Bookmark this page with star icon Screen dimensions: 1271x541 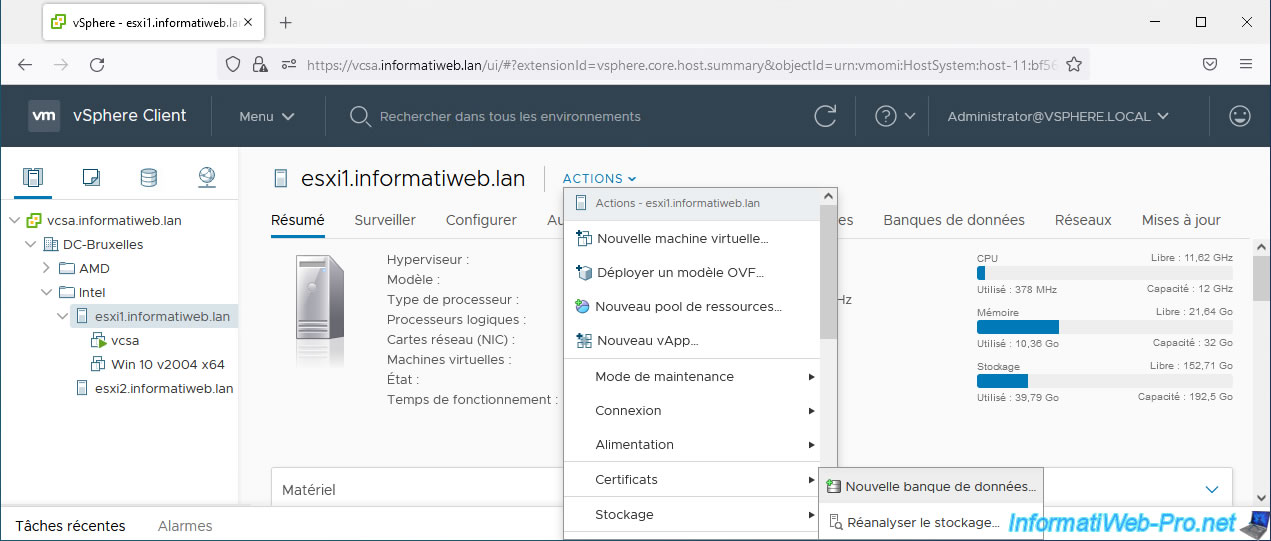coord(1074,64)
